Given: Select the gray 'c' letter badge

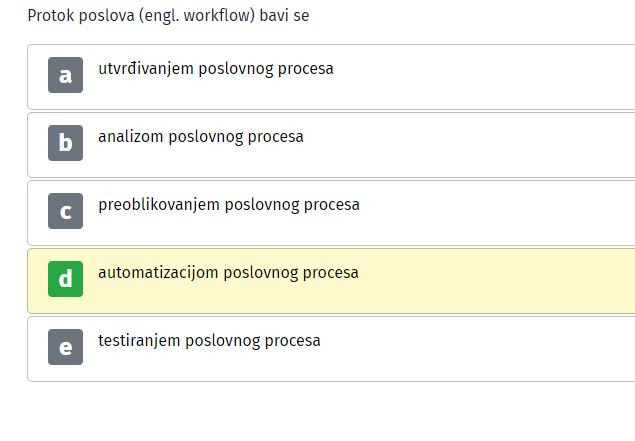Looking at the screenshot, I should click(65, 211).
